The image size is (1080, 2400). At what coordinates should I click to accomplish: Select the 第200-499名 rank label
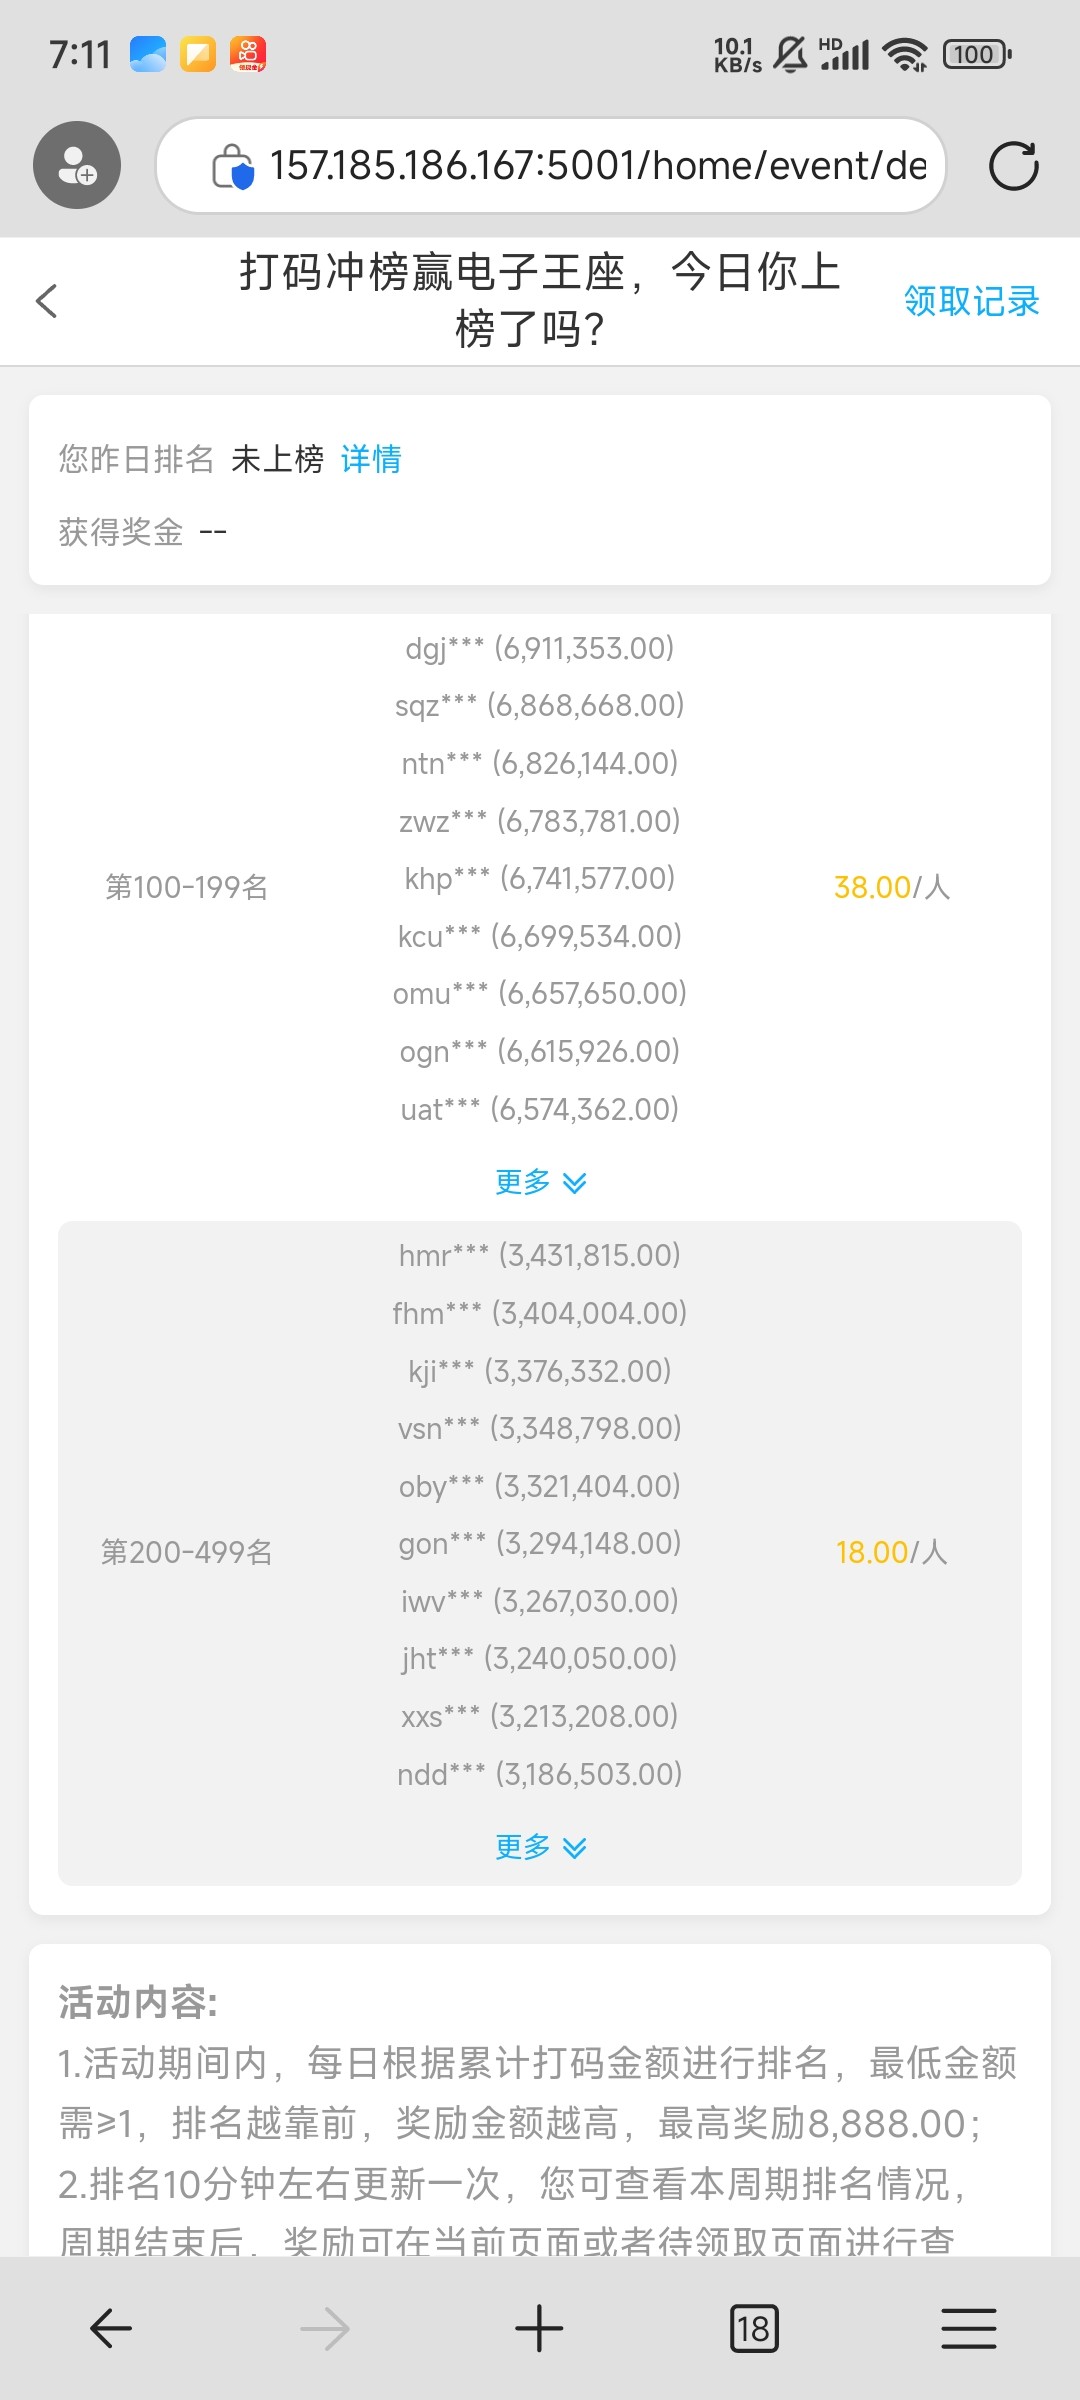[187, 1552]
